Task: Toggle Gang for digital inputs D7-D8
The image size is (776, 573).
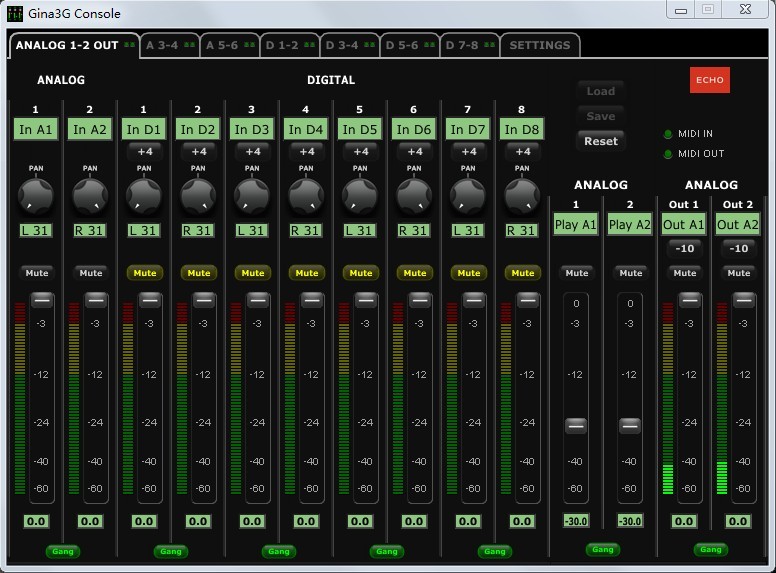Action: [494, 551]
